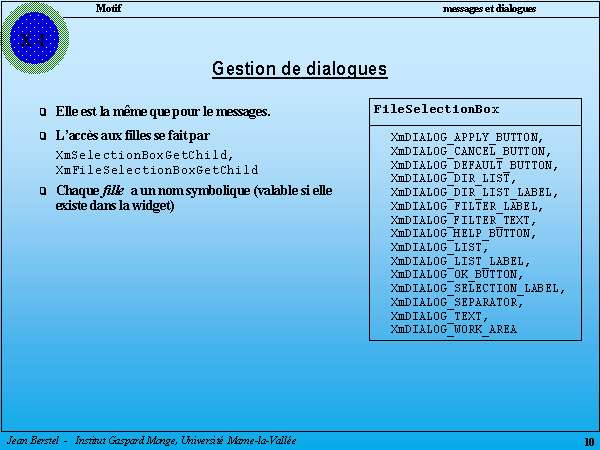Click the bullet beside 'L'accès aux filles'

pos(42,135)
